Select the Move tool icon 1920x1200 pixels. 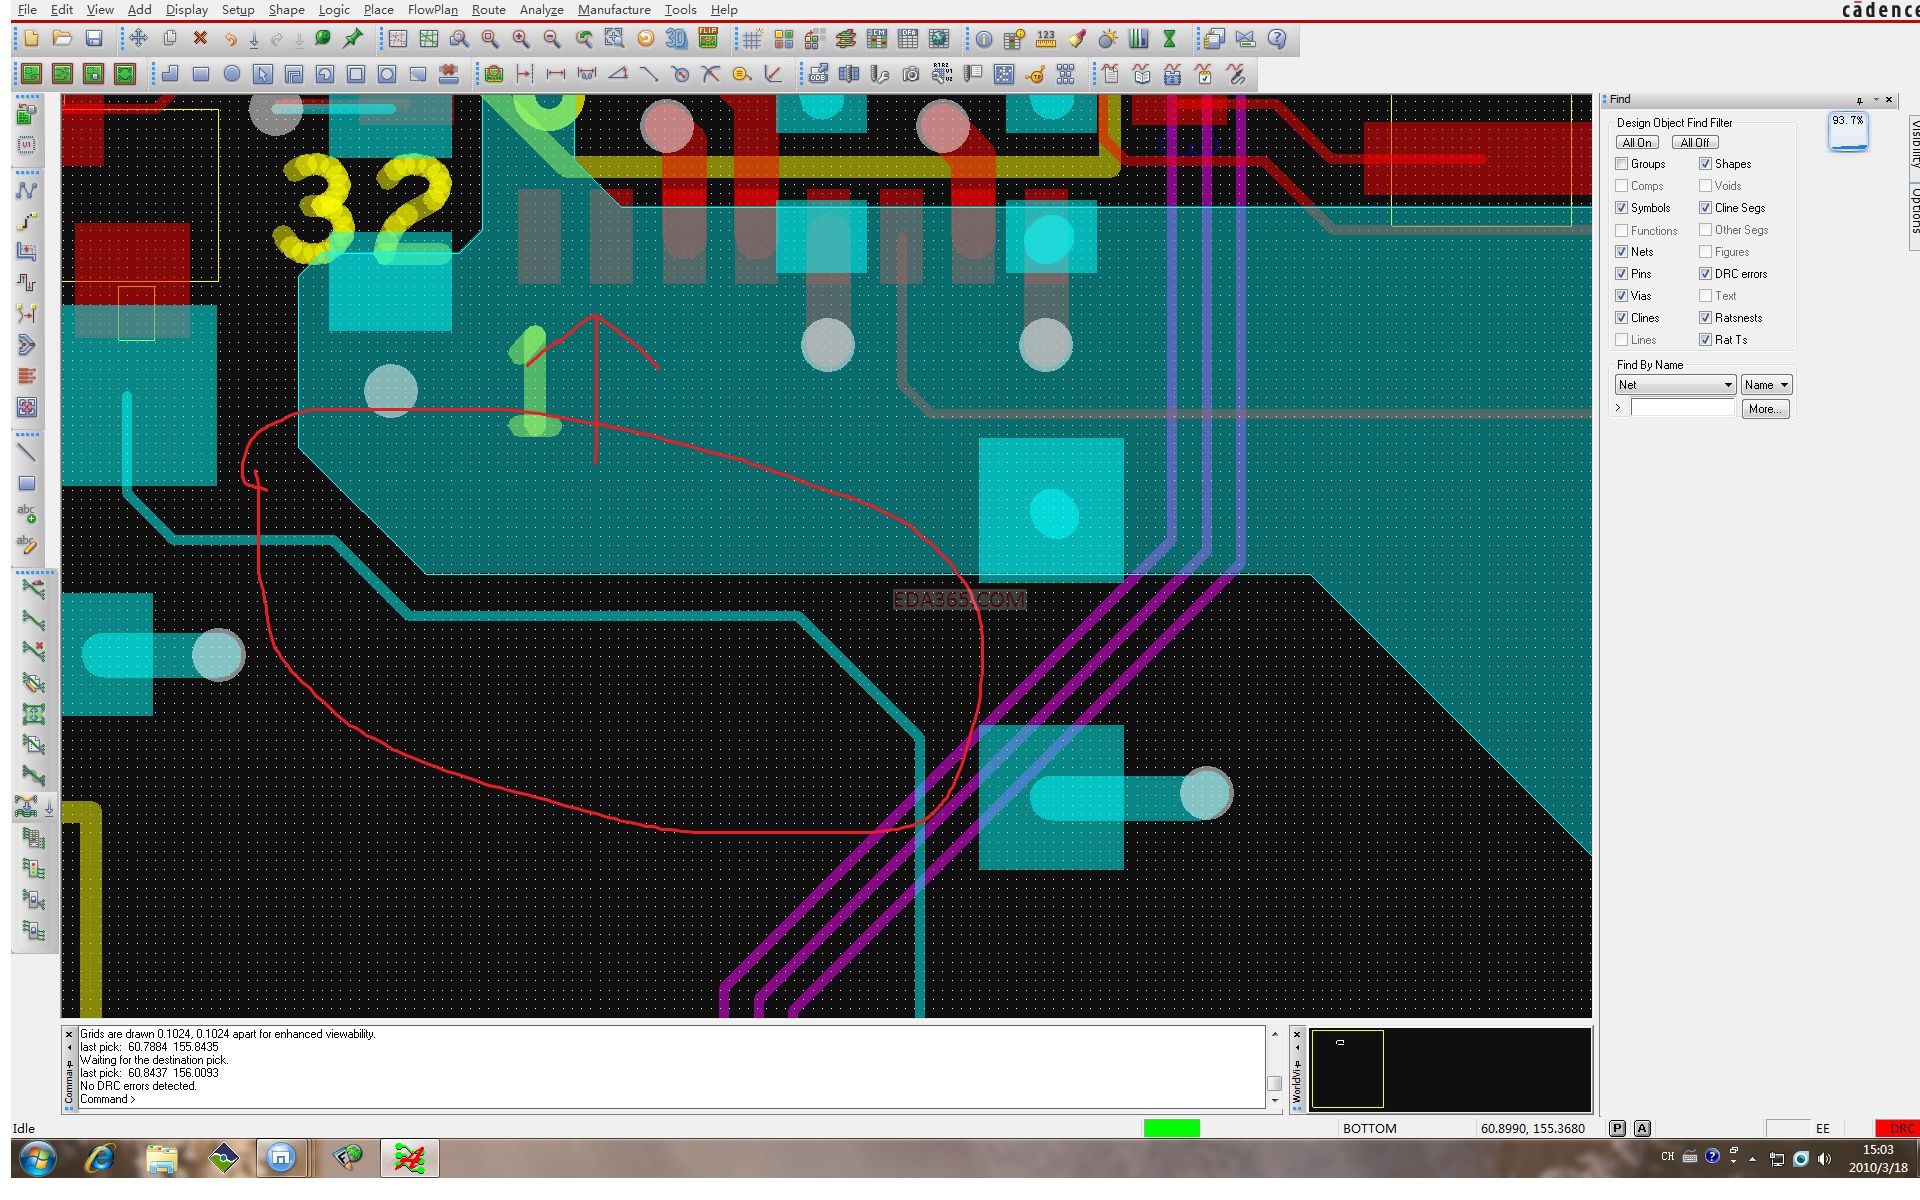pos(138,39)
